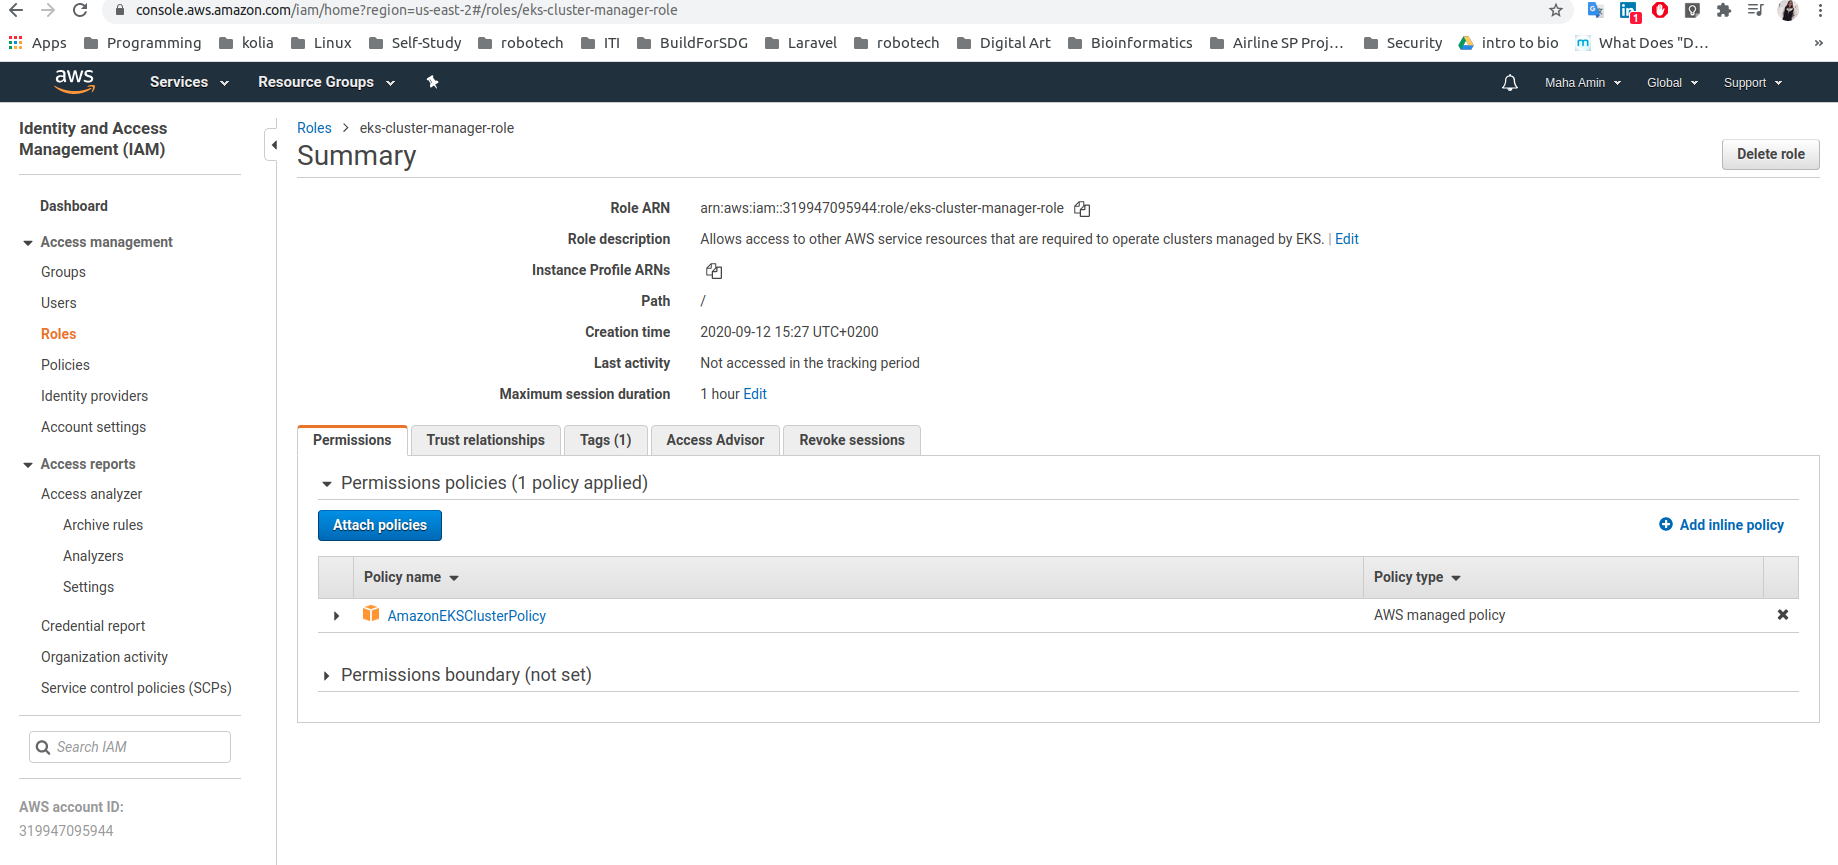The image size is (1838, 865).
Task: Open the media control queue icon
Action: (1756, 10)
